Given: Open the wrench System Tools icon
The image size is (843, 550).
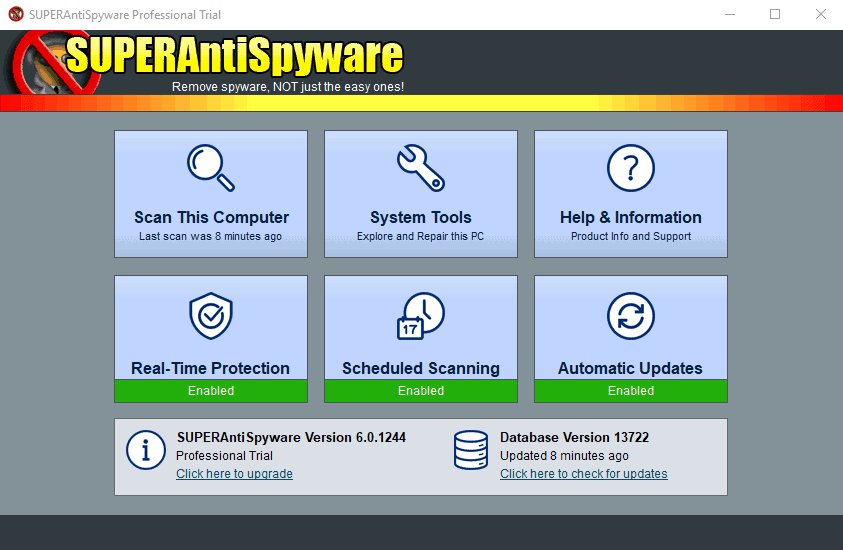Looking at the screenshot, I should tap(421, 168).
